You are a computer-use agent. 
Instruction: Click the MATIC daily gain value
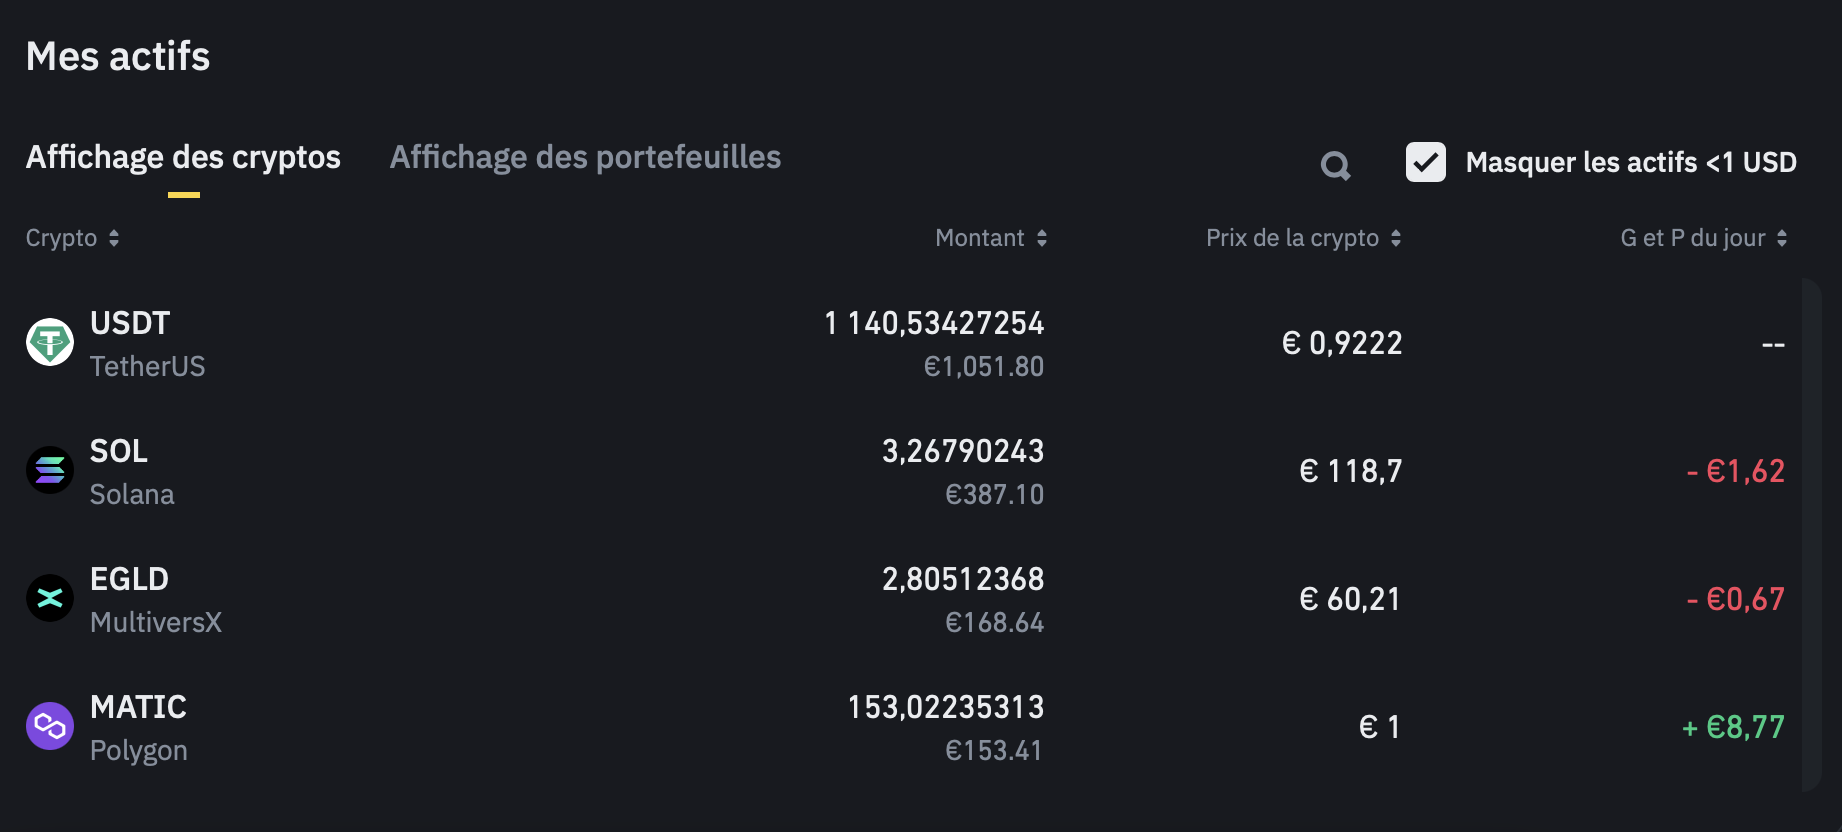pyautogui.click(x=1733, y=727)
